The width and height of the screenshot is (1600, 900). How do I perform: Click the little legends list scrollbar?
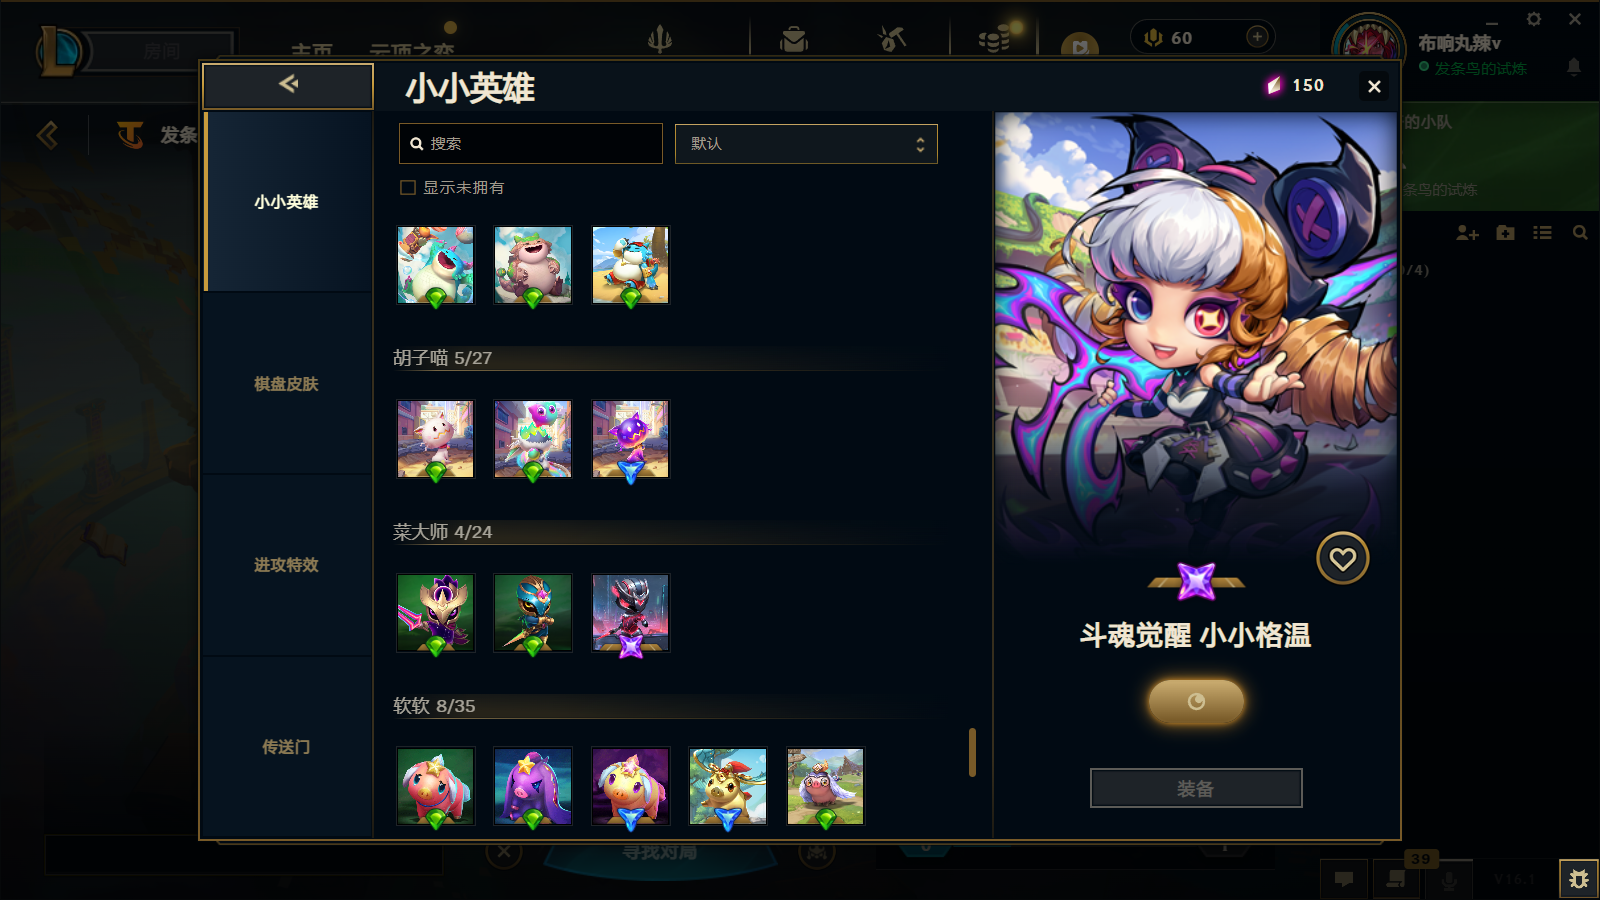(972, 752)
